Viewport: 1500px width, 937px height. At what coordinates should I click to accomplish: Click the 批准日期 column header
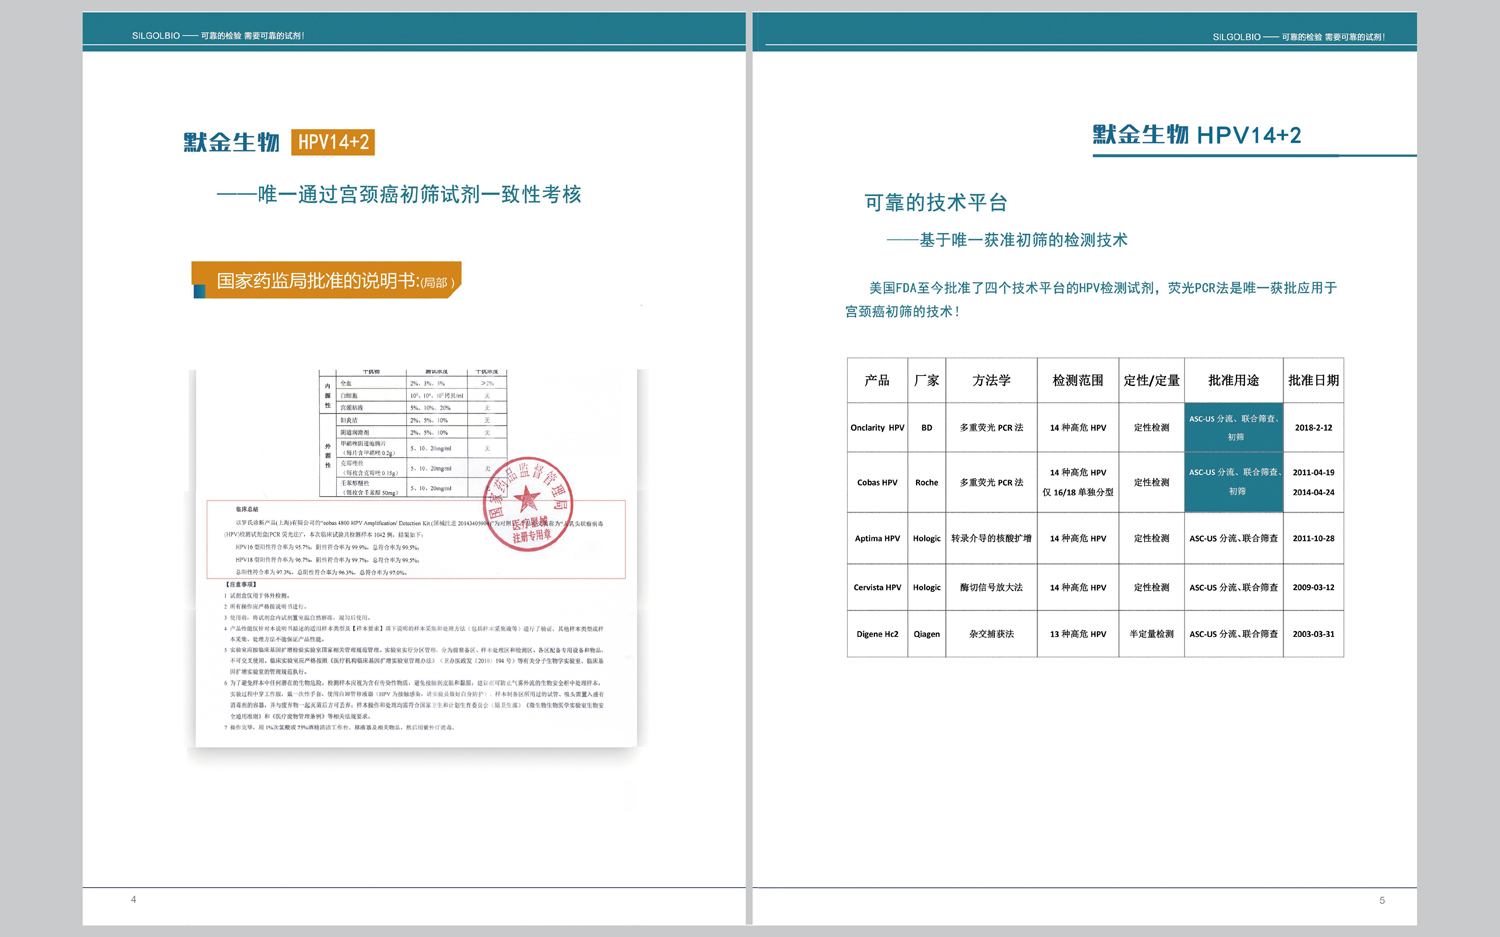pos(1313,380)
